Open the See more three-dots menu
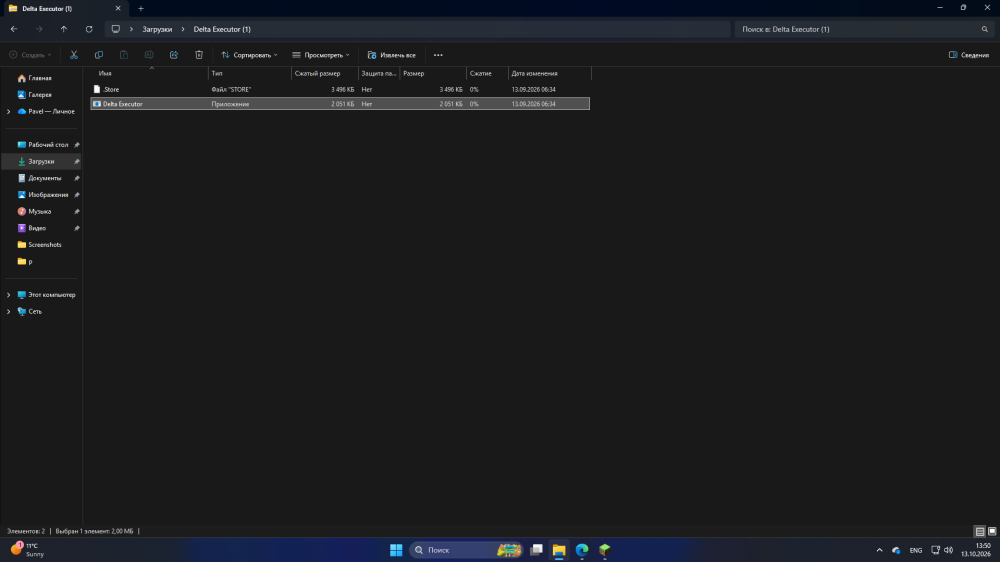The height and width of the screenshot is (562, 1000). point(438,55)
